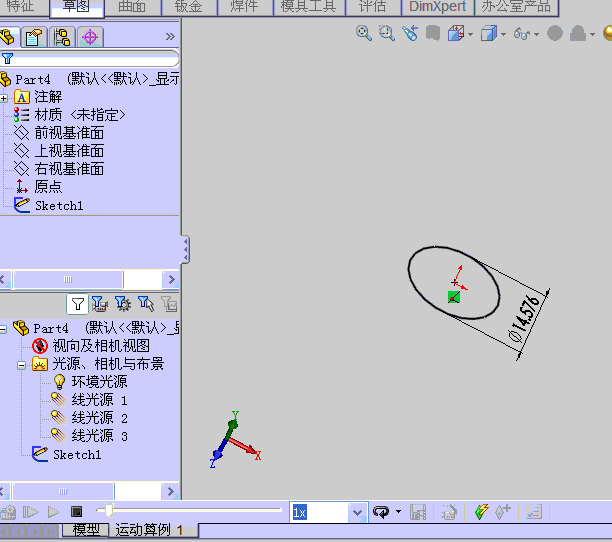The width and height of the screenshot is (612, 542).
Task: Switch to the 焊件 tab
Action: [244, 7]
